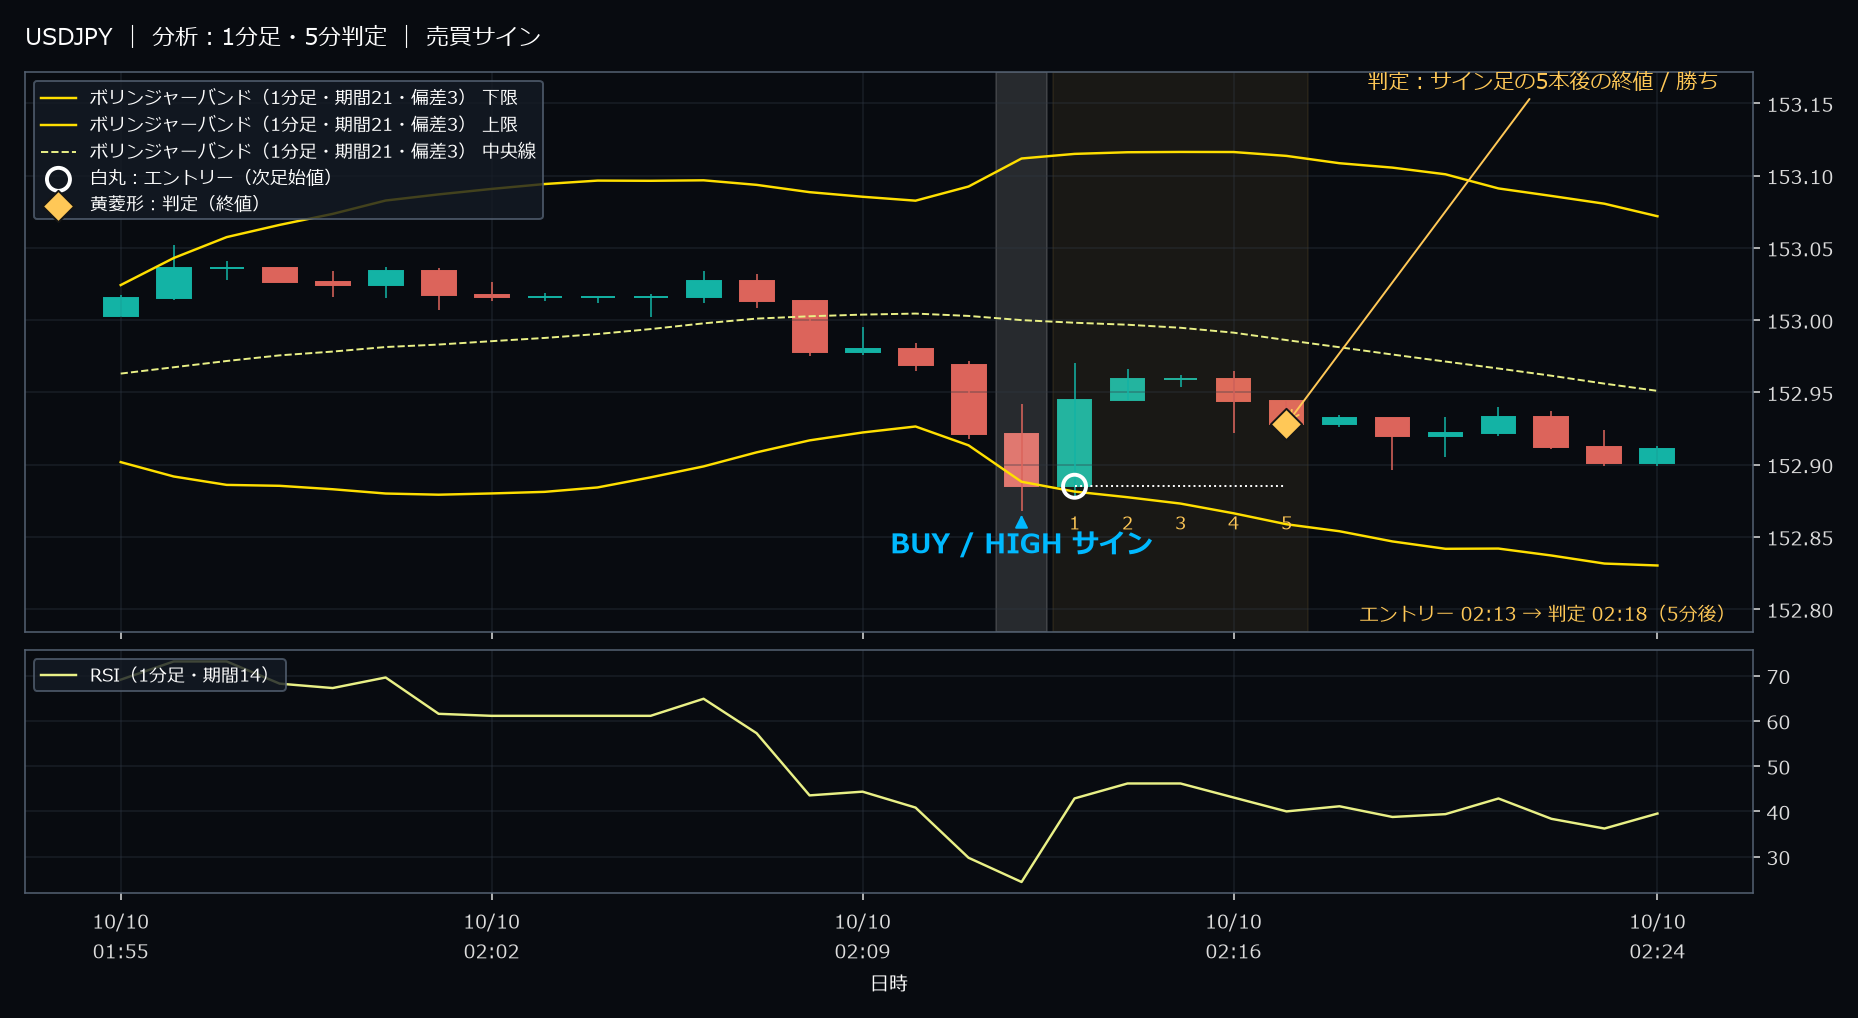1858x1018 pixels.
Task: Click the 152.90 price axis label
Action: 1800,467
